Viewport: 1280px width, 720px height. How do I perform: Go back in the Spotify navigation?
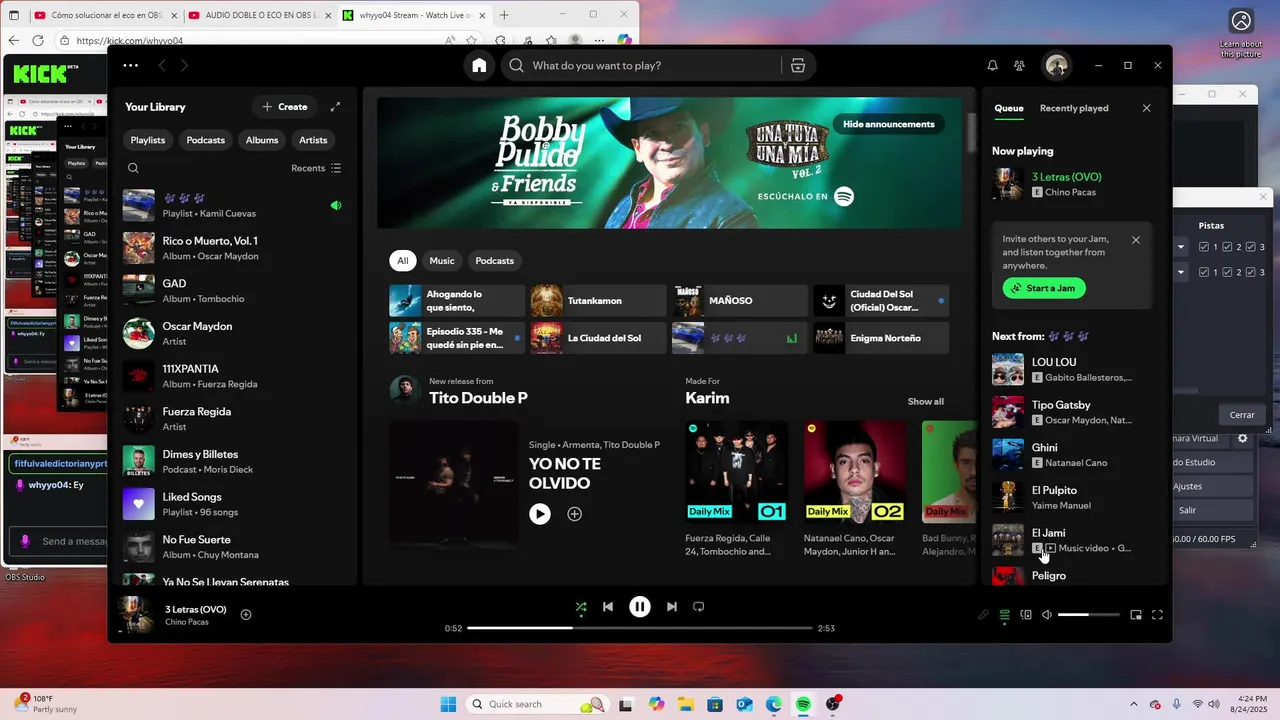pos(161,65)
